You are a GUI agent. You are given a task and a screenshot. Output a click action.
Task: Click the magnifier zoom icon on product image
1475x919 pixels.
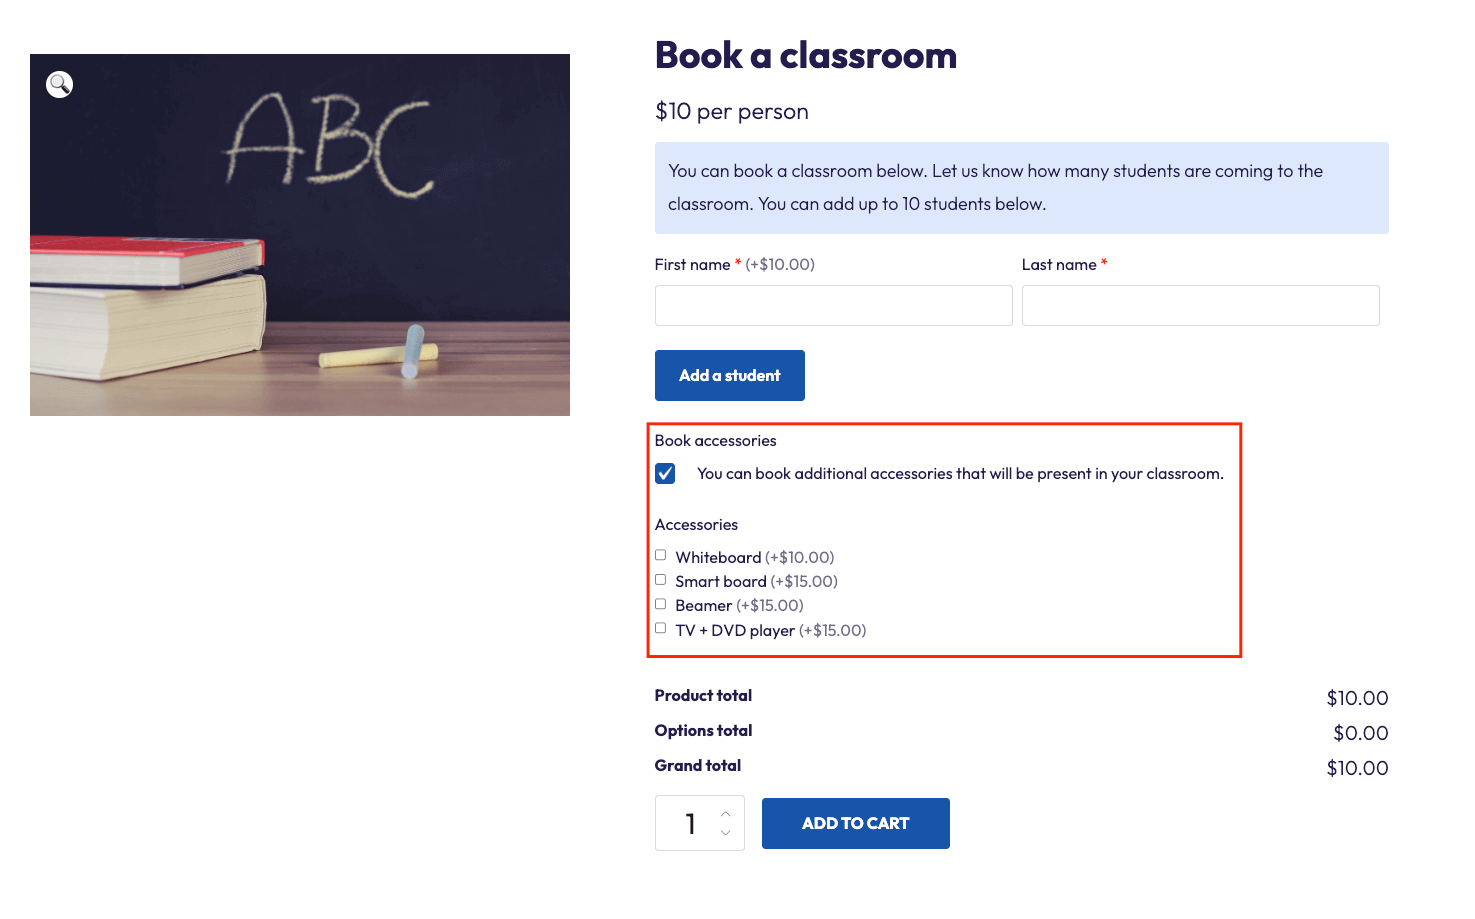(x=60, y=84)
